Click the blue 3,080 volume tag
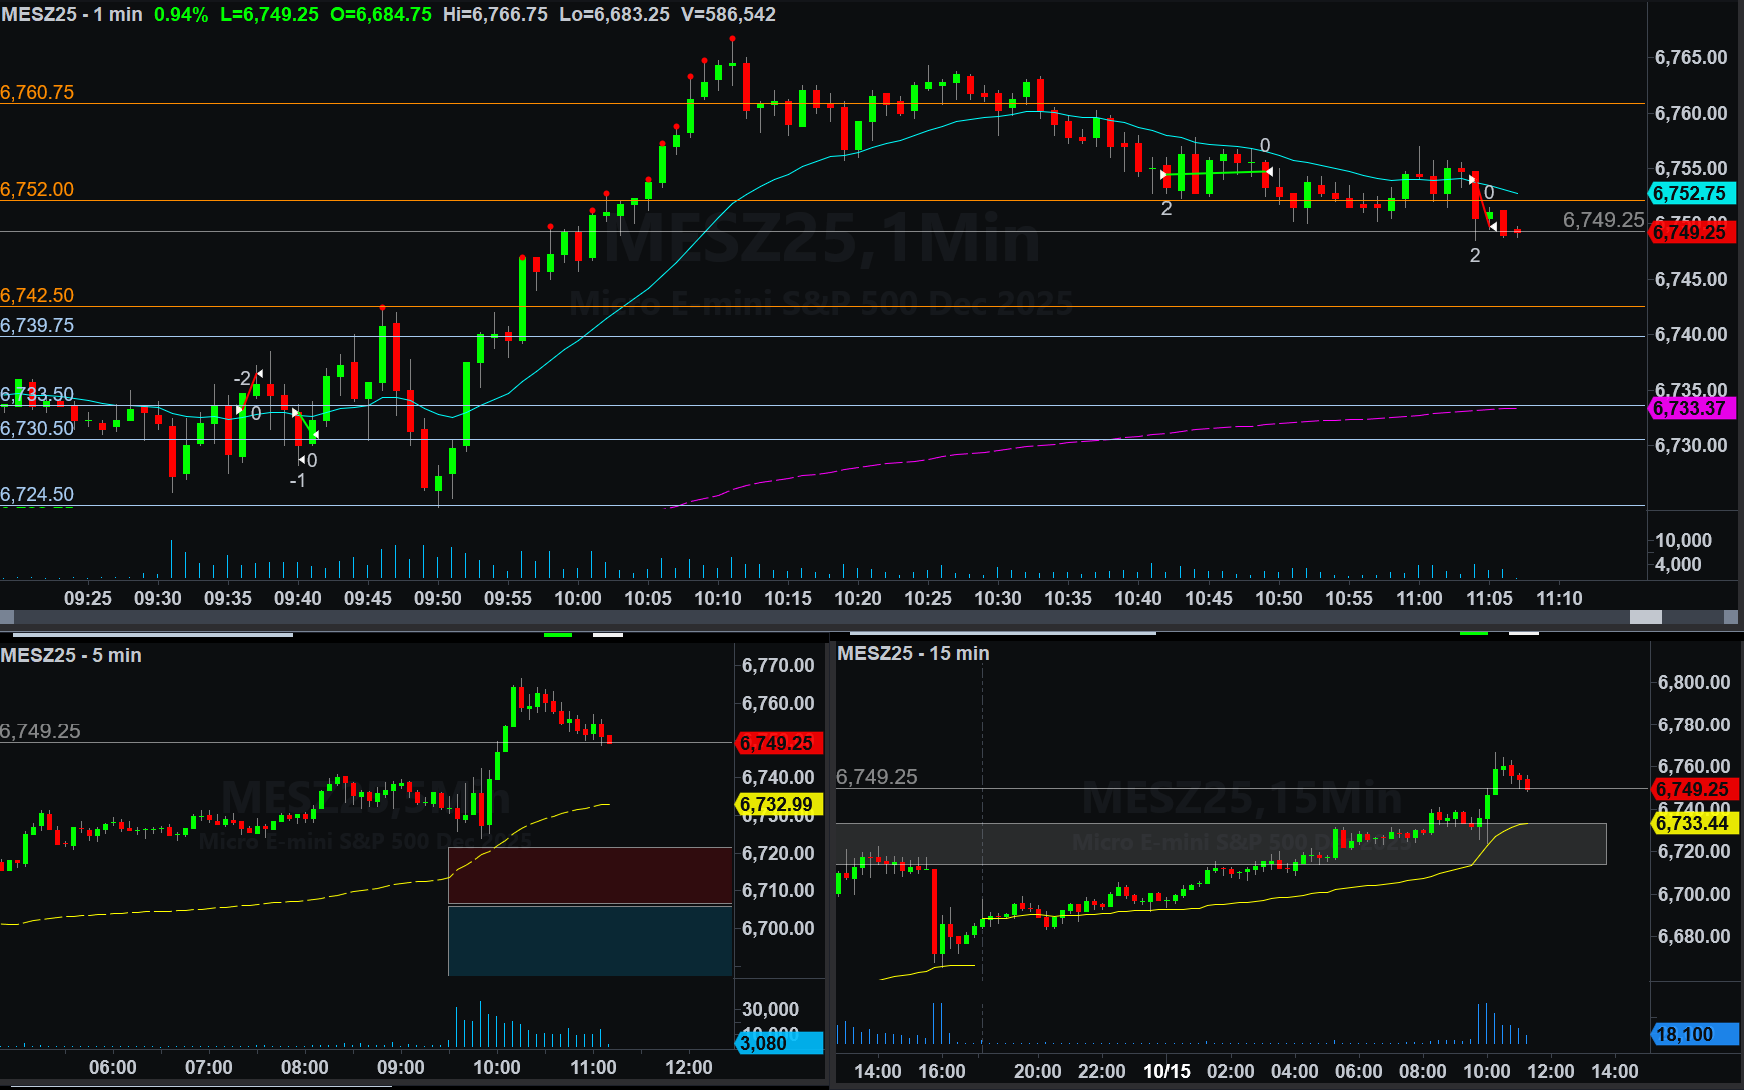The image size is (1744, 1090). [778, 1043]
